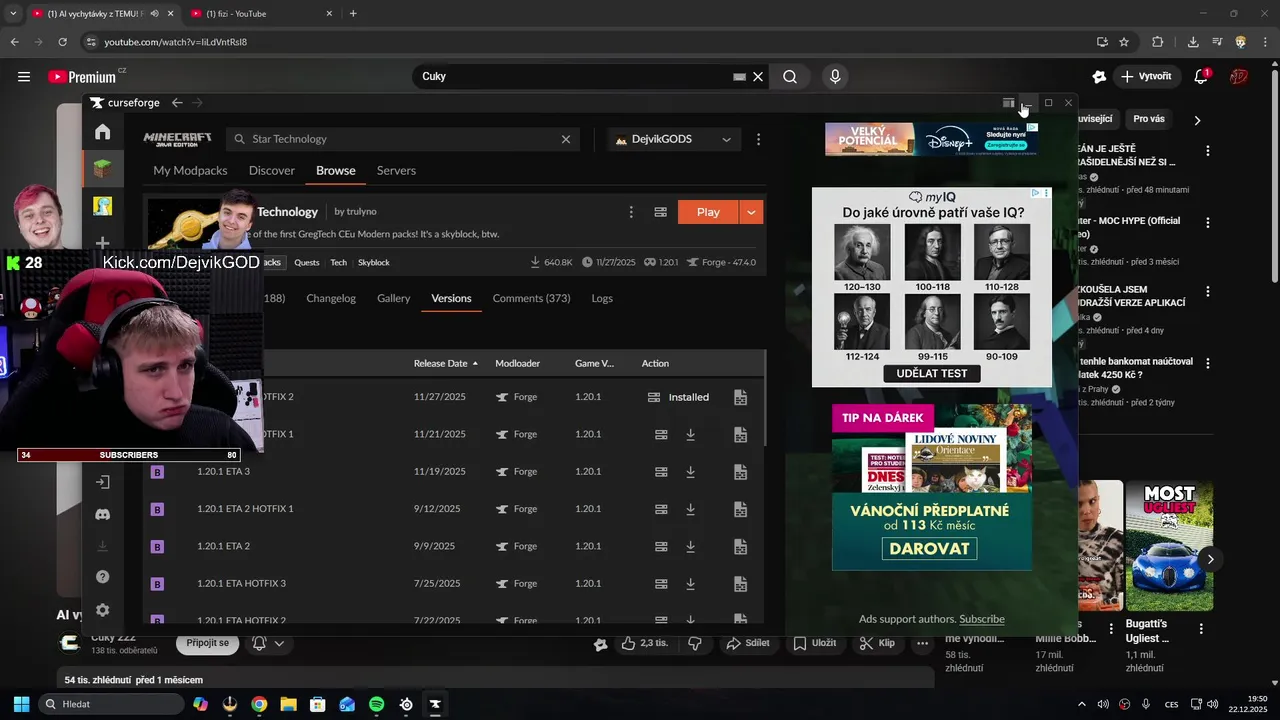
Task: Show next Shorts with the right arrow
Action: point(1210,559)
